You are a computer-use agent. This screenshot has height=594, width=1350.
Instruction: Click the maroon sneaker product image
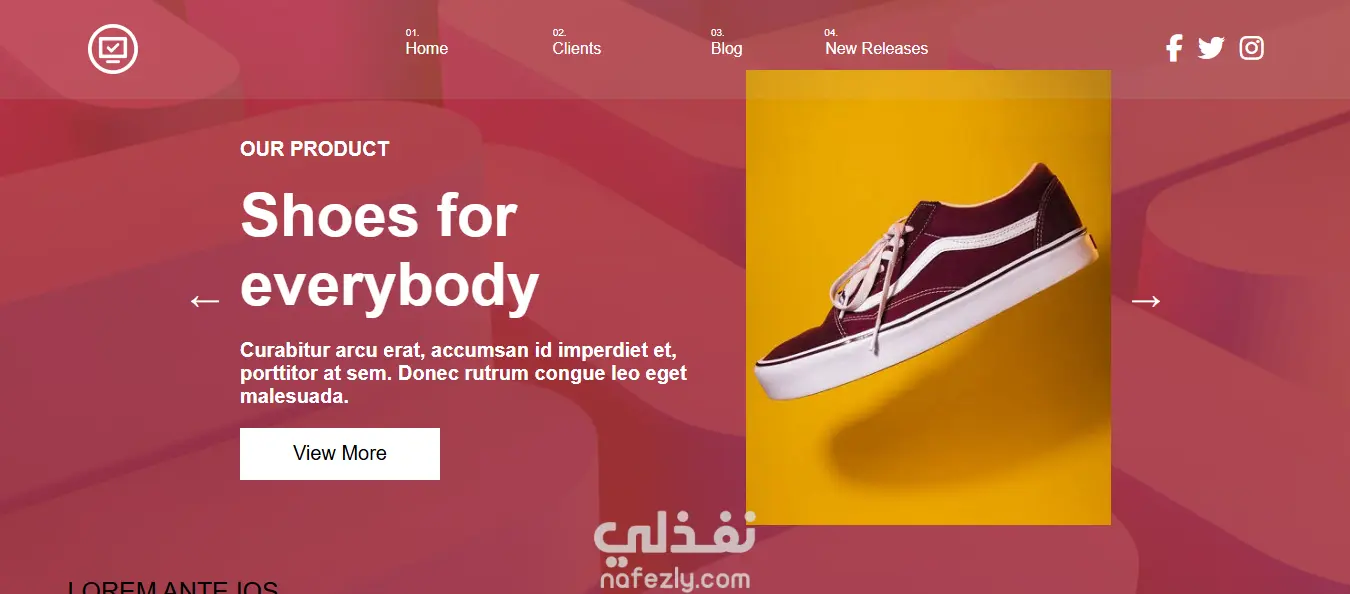click(x=928, y=297)
